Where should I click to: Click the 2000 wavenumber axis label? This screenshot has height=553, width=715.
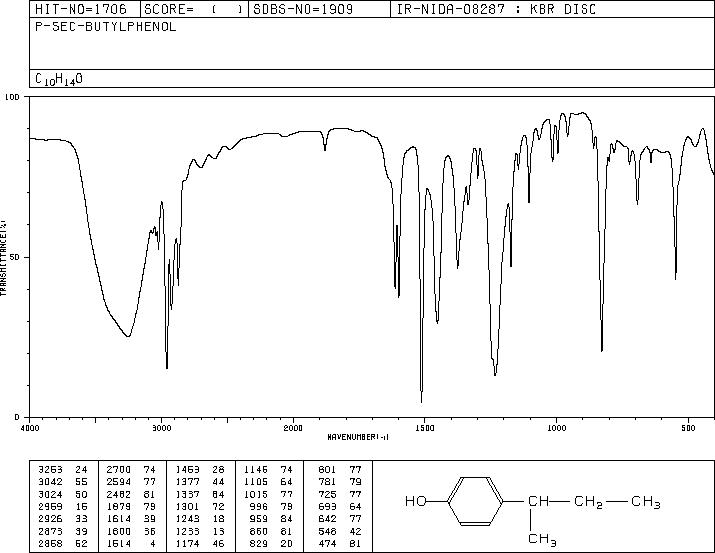[293, 428]
